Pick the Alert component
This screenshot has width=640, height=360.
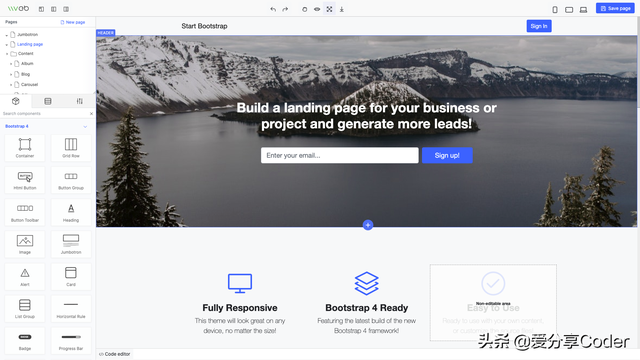[25, 277]
